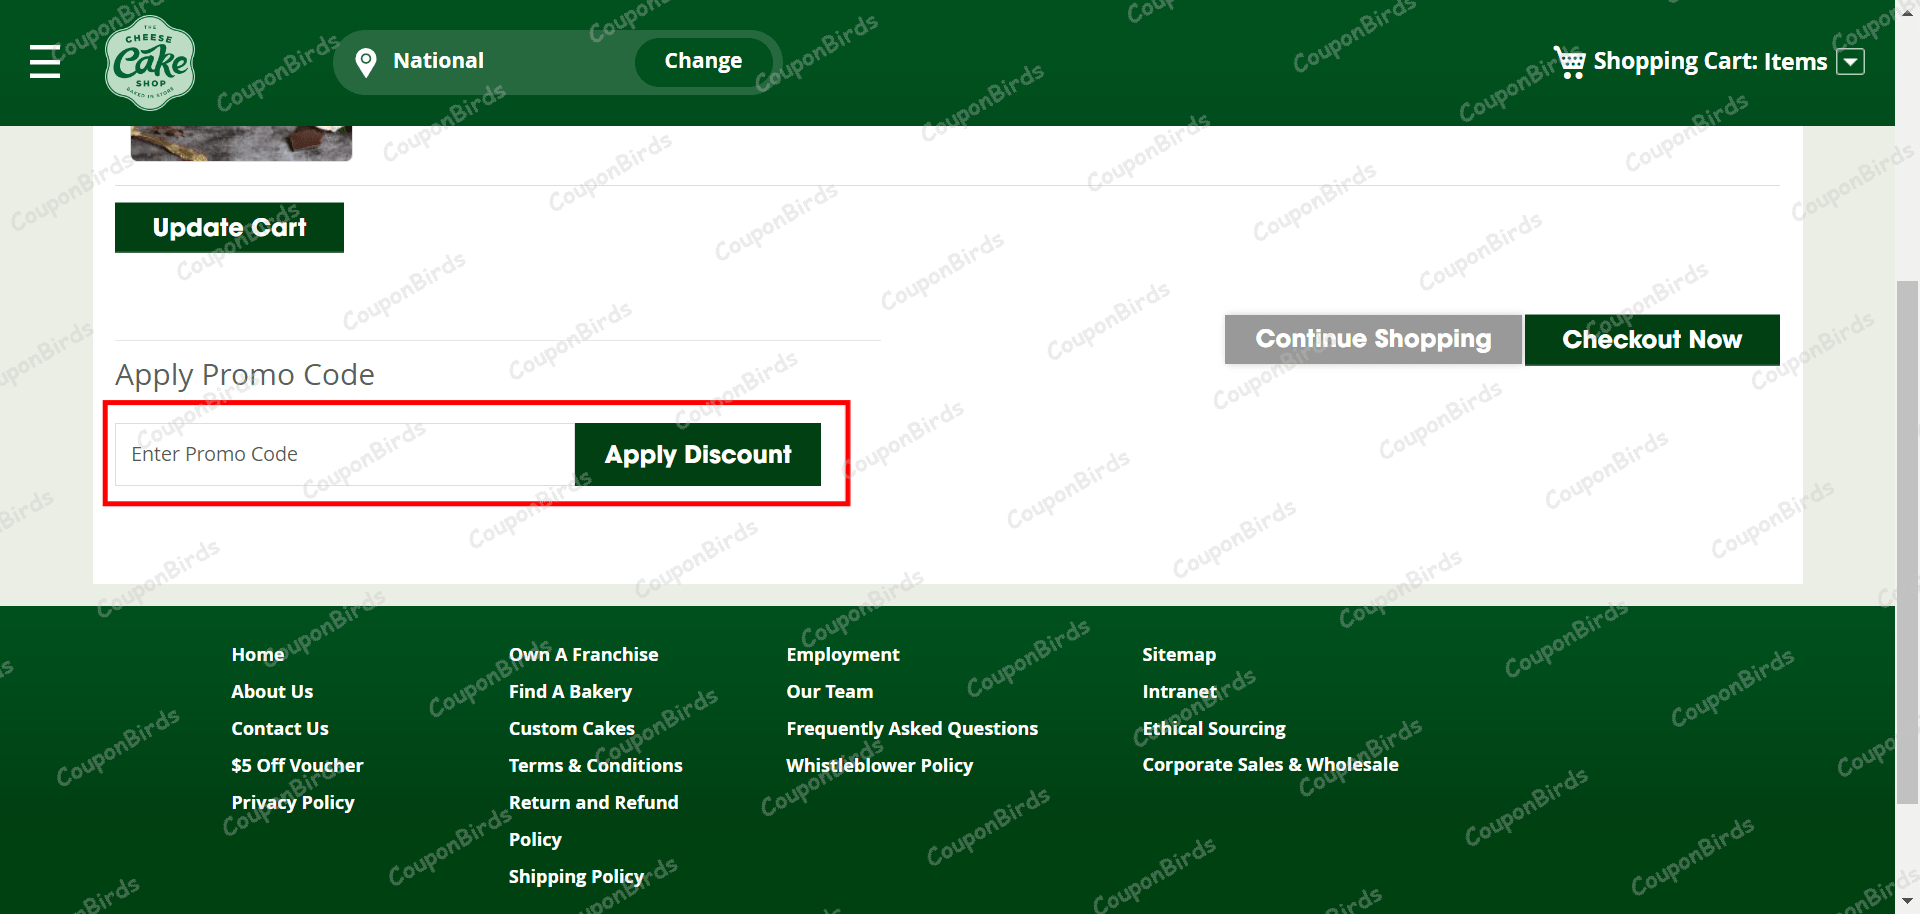Click Apply Discount button

click(x=698, y=455)
